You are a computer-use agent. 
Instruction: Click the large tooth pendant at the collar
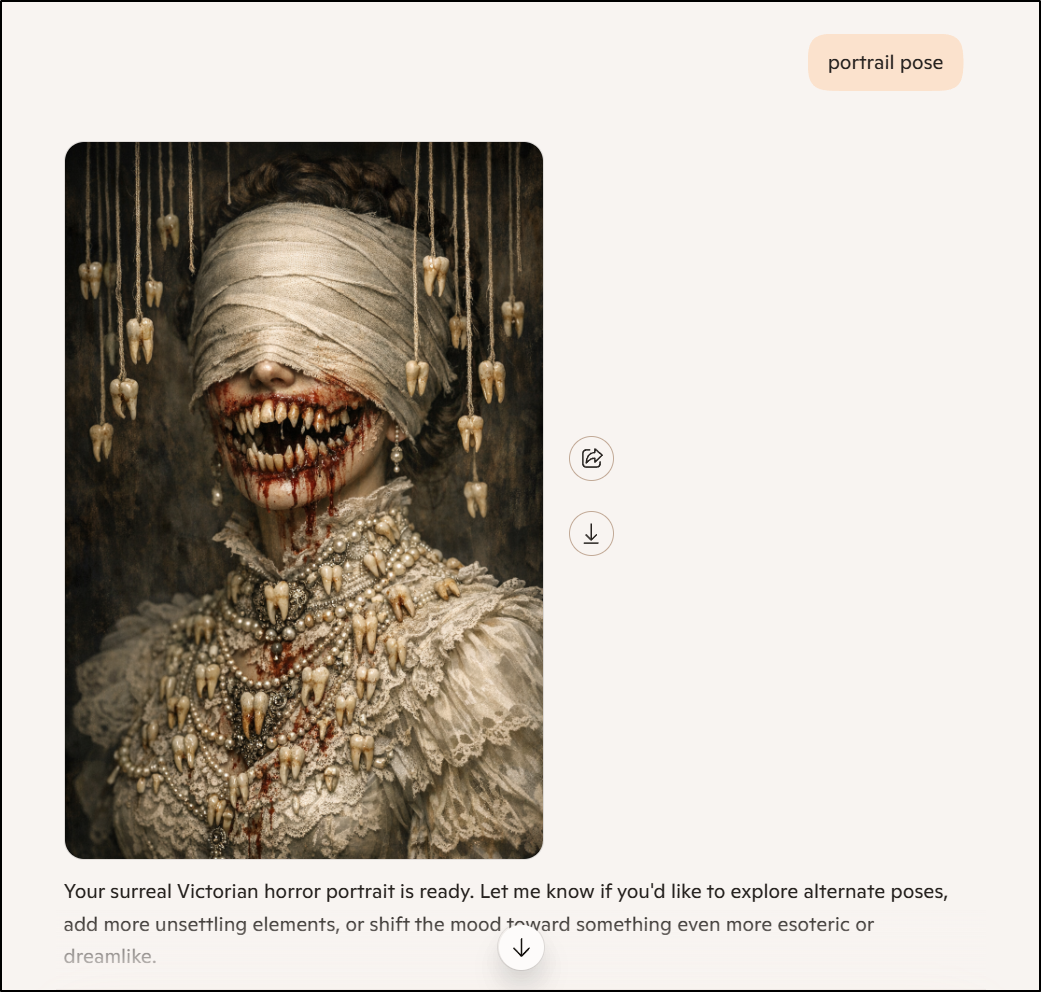point(278,601)
